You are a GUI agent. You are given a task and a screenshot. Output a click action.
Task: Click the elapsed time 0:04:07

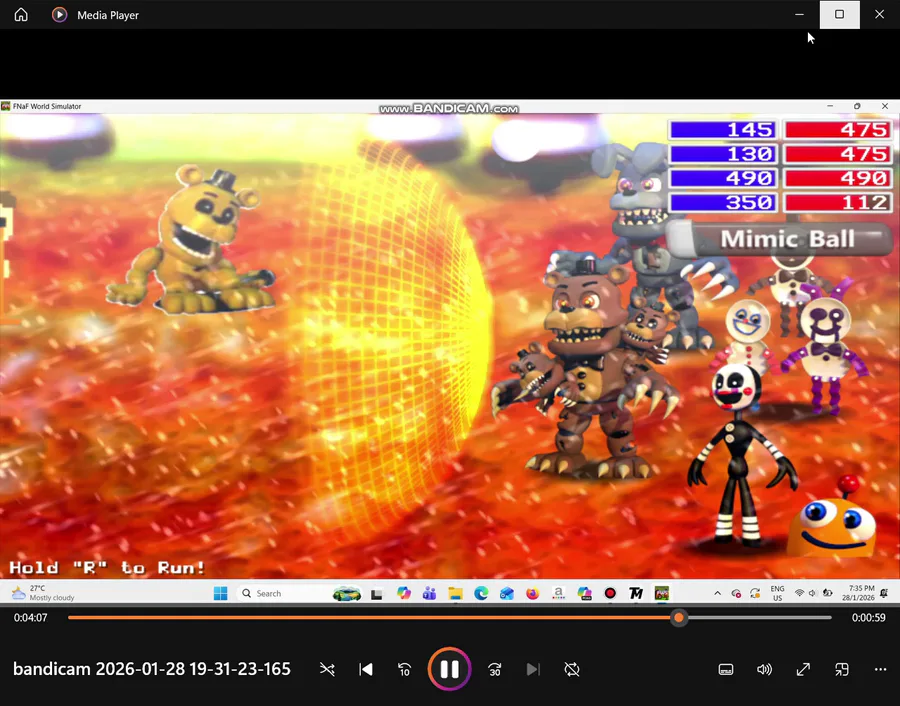(31, 618)
